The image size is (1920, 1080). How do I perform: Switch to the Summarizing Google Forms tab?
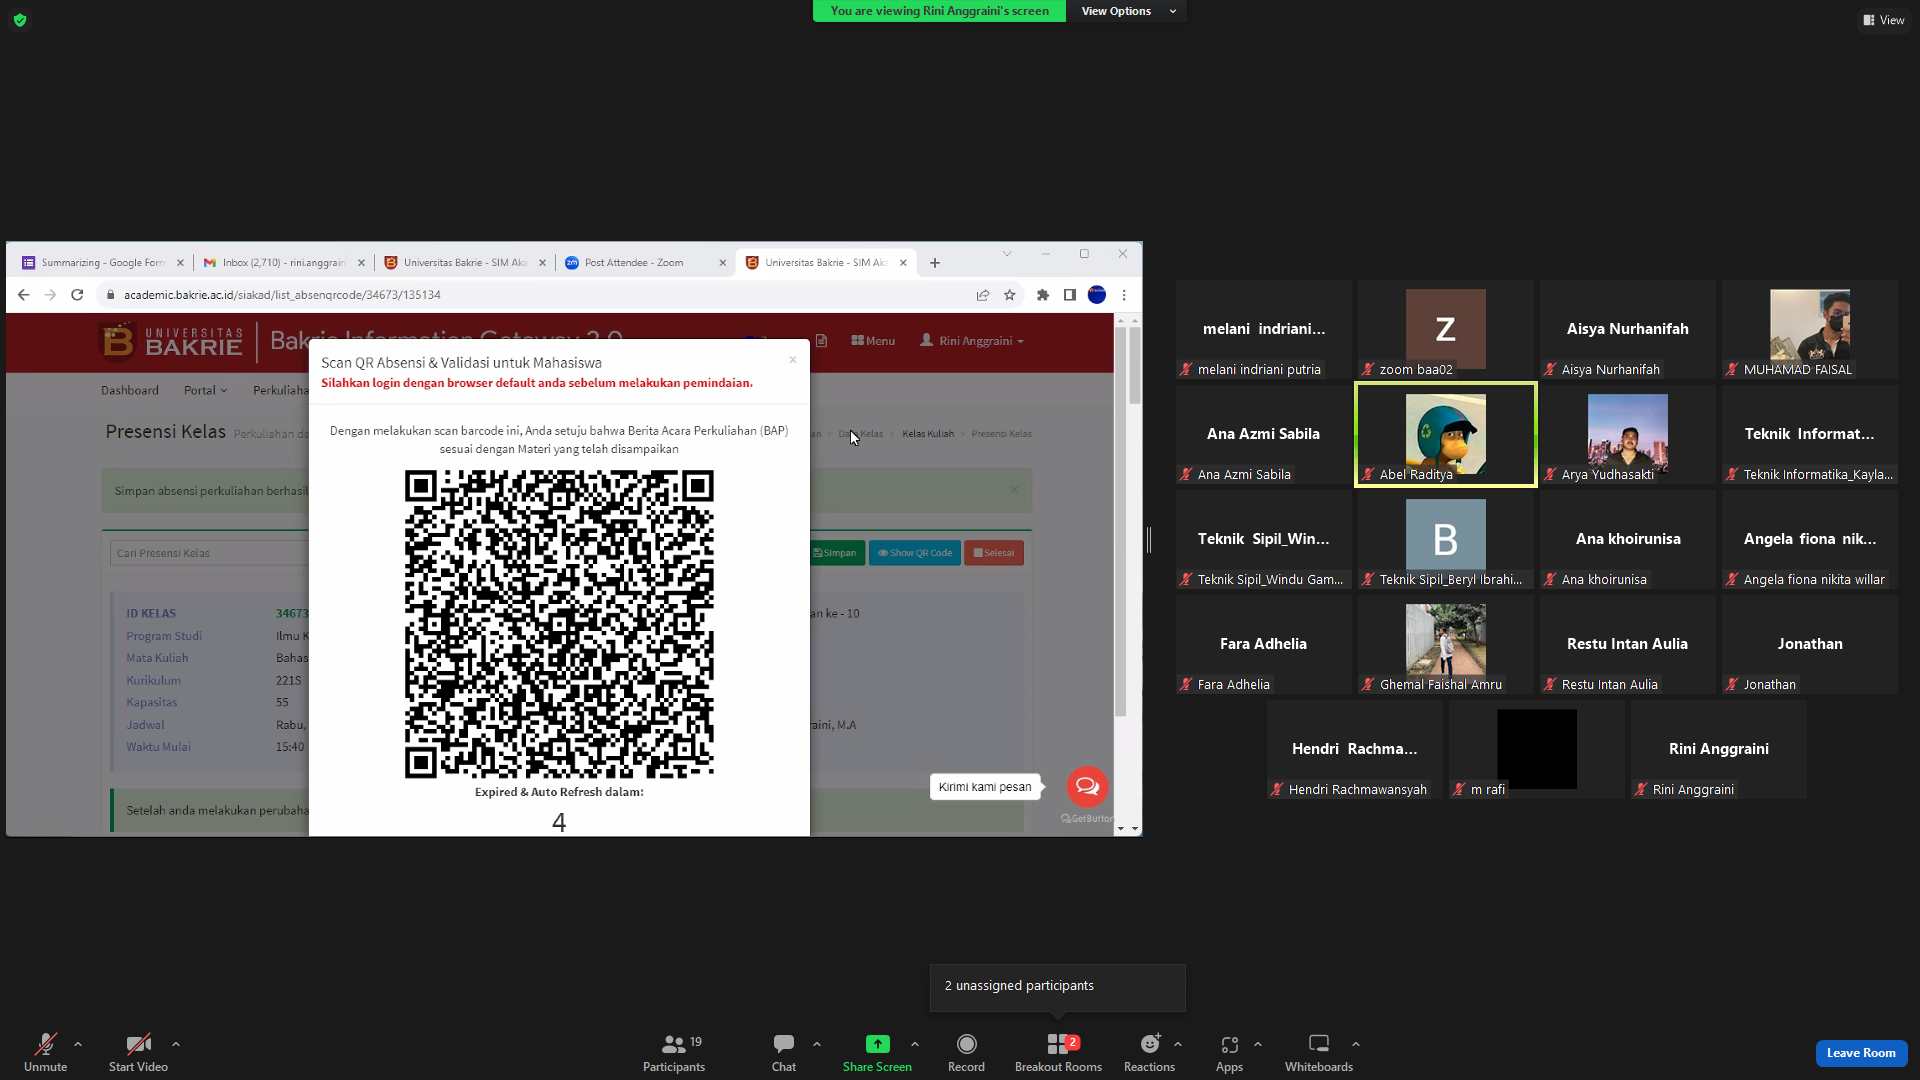point(103,263)
